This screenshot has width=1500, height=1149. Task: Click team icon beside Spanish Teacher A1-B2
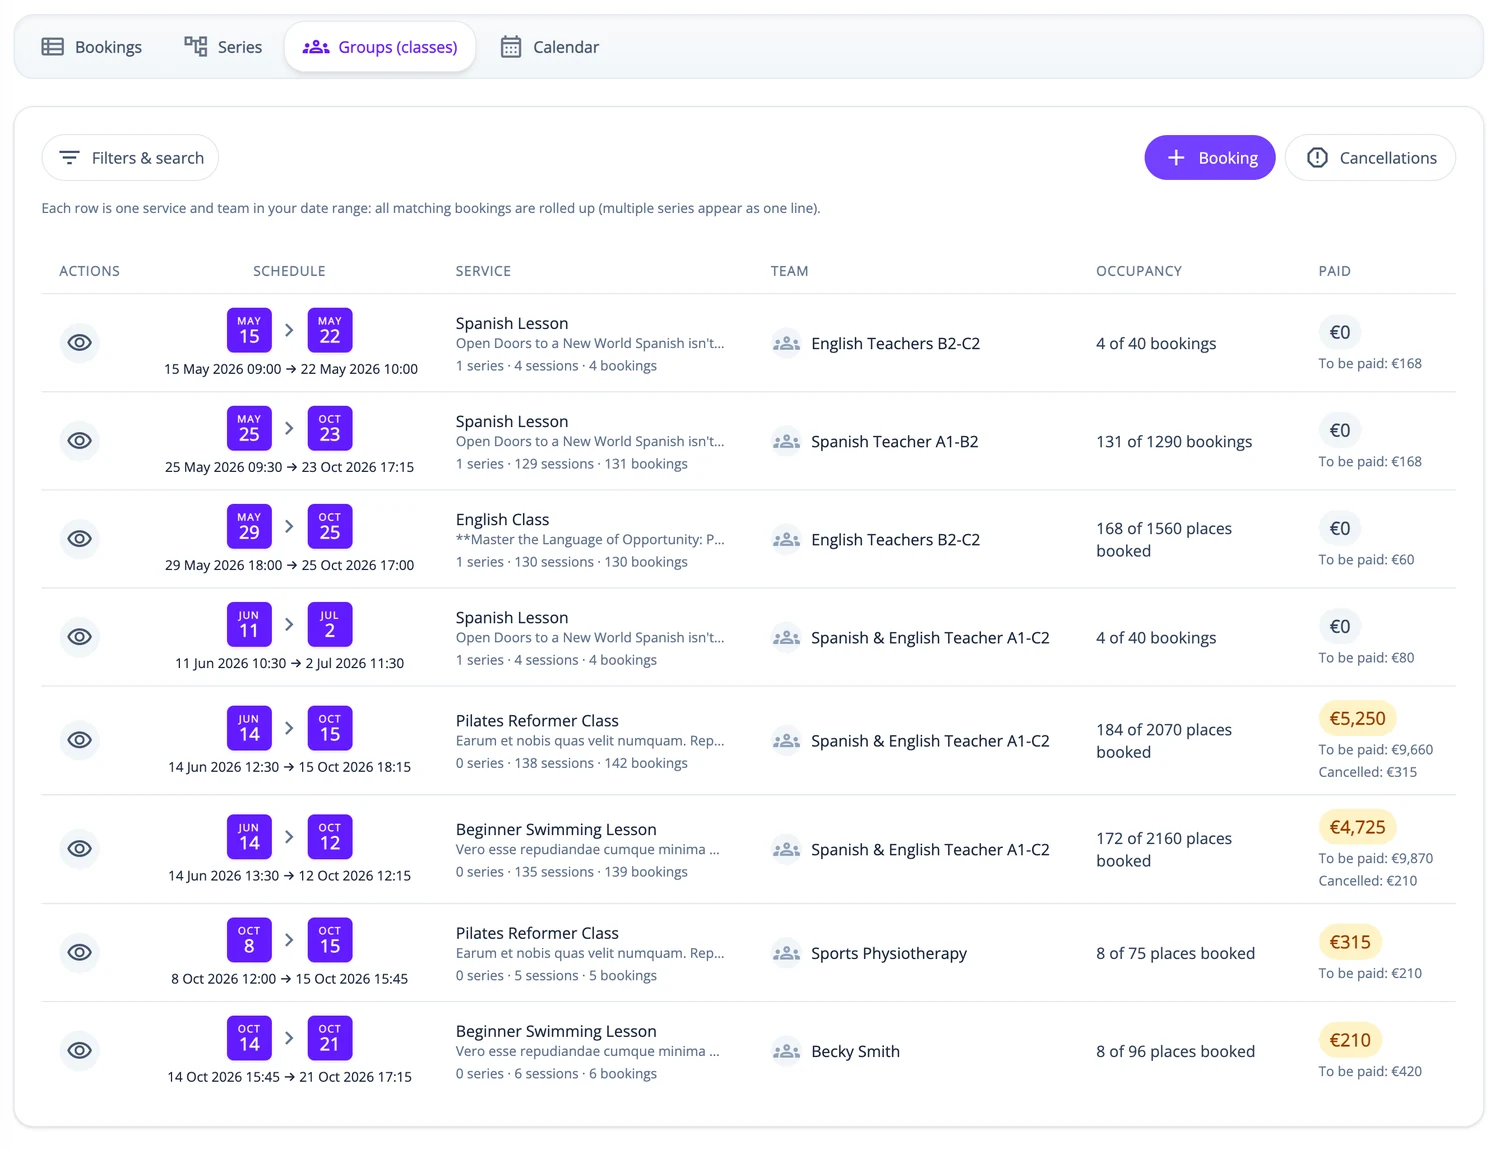pyautogui.click(x=787, y=441)
